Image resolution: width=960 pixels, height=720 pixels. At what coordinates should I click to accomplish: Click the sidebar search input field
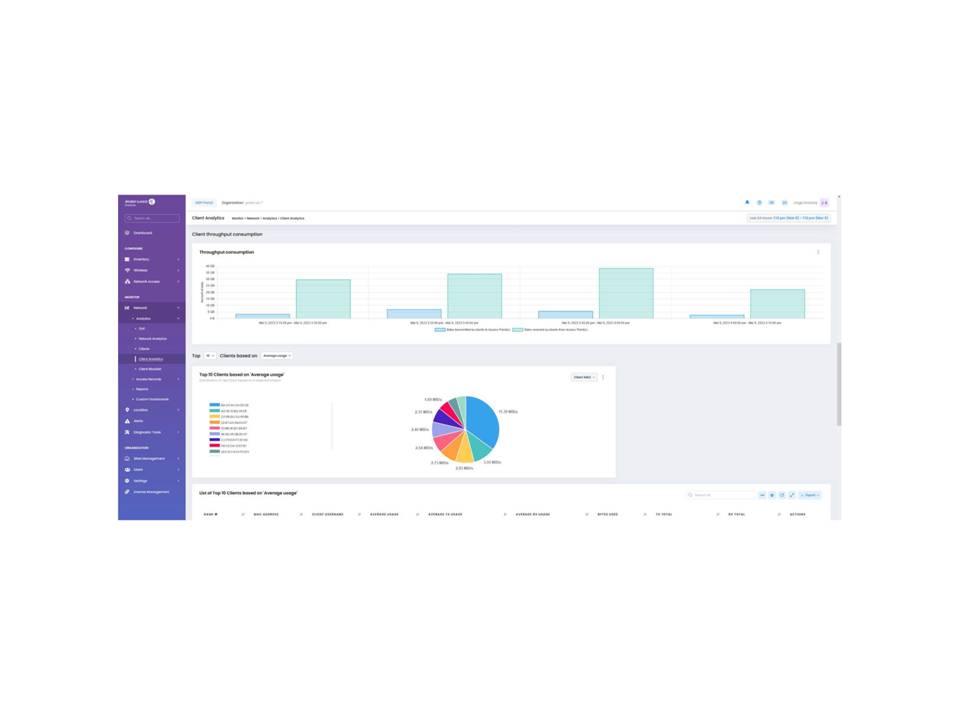[152, 218]
